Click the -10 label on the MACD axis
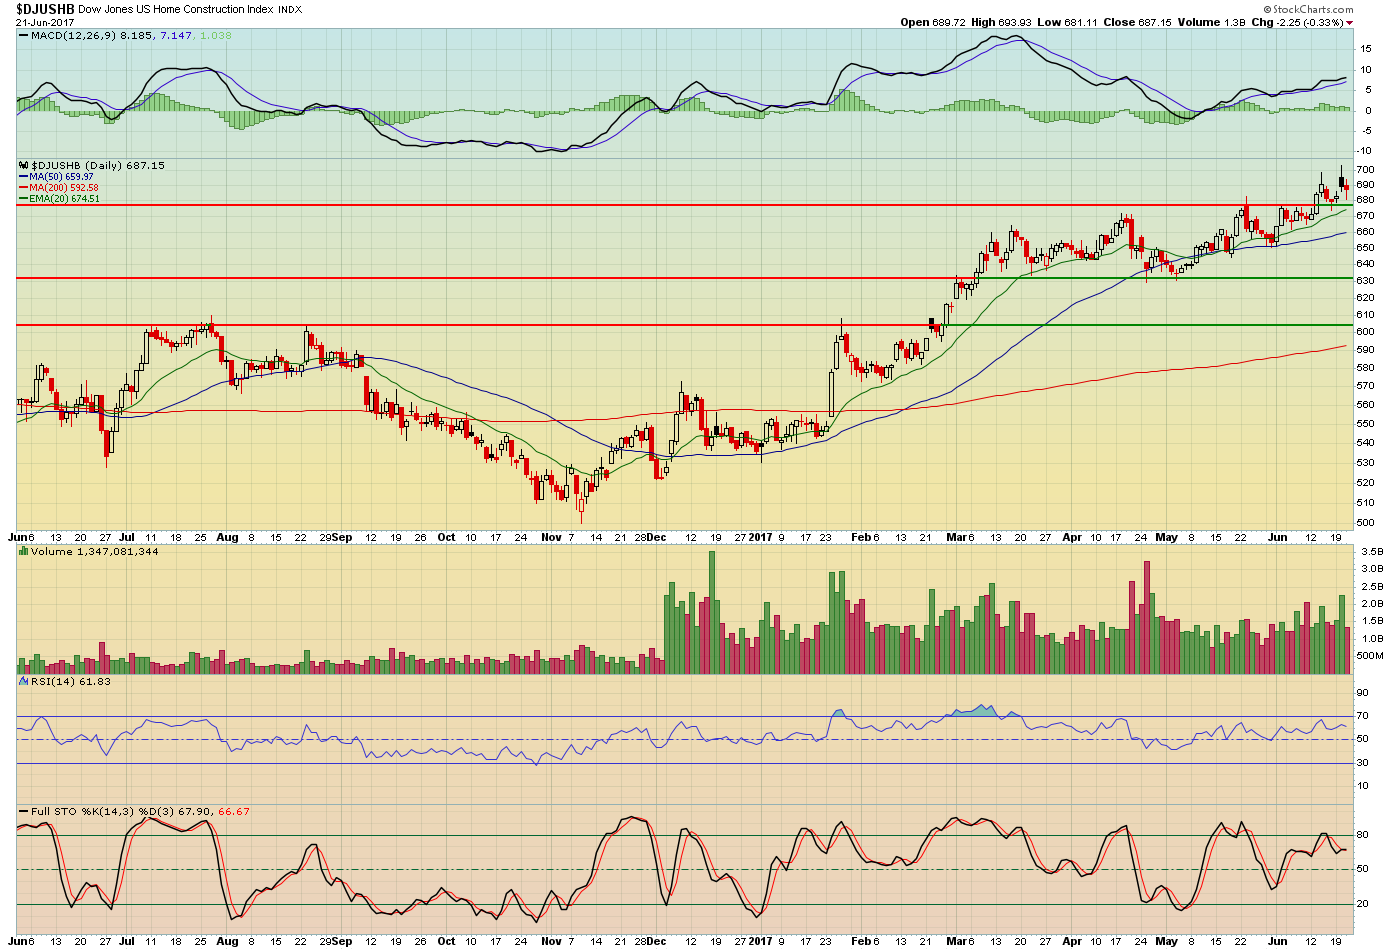1400x950 pixels. tap(1365, 151)
